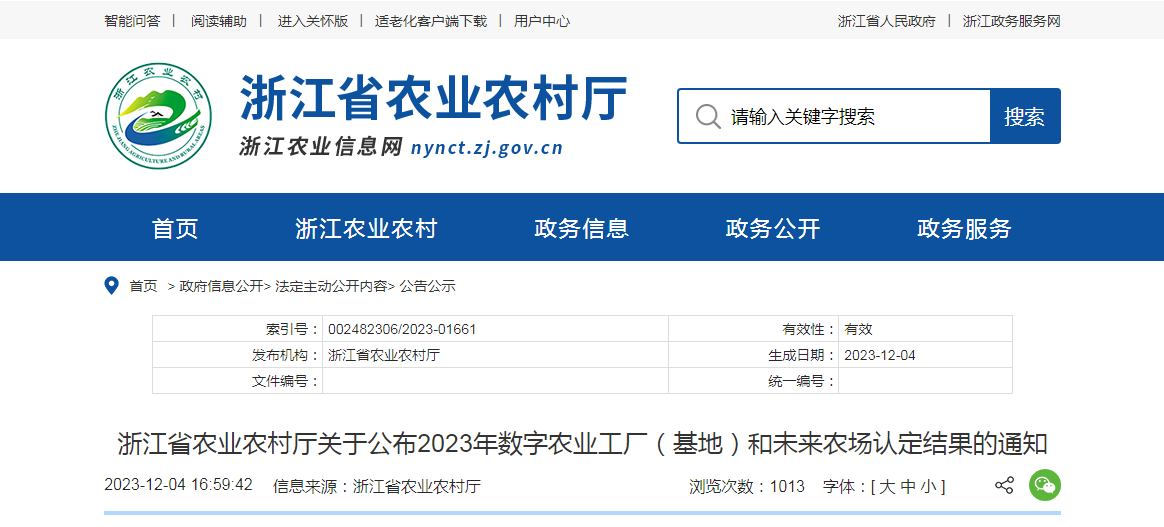Type in the 请输入关键字搜索 field
1164x527 pixels.
pyautogui.click(x=850, y=116)
